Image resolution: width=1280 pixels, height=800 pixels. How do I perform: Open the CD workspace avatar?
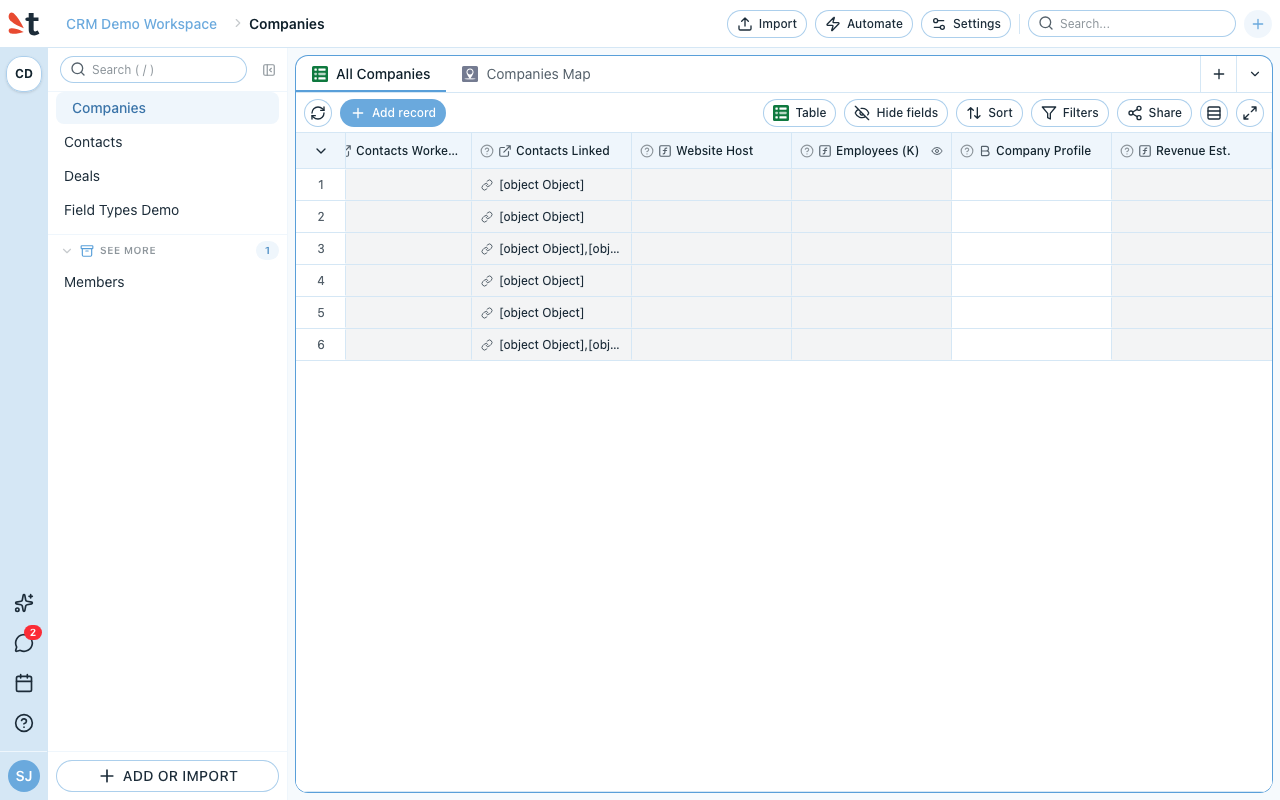coord(24,74)
